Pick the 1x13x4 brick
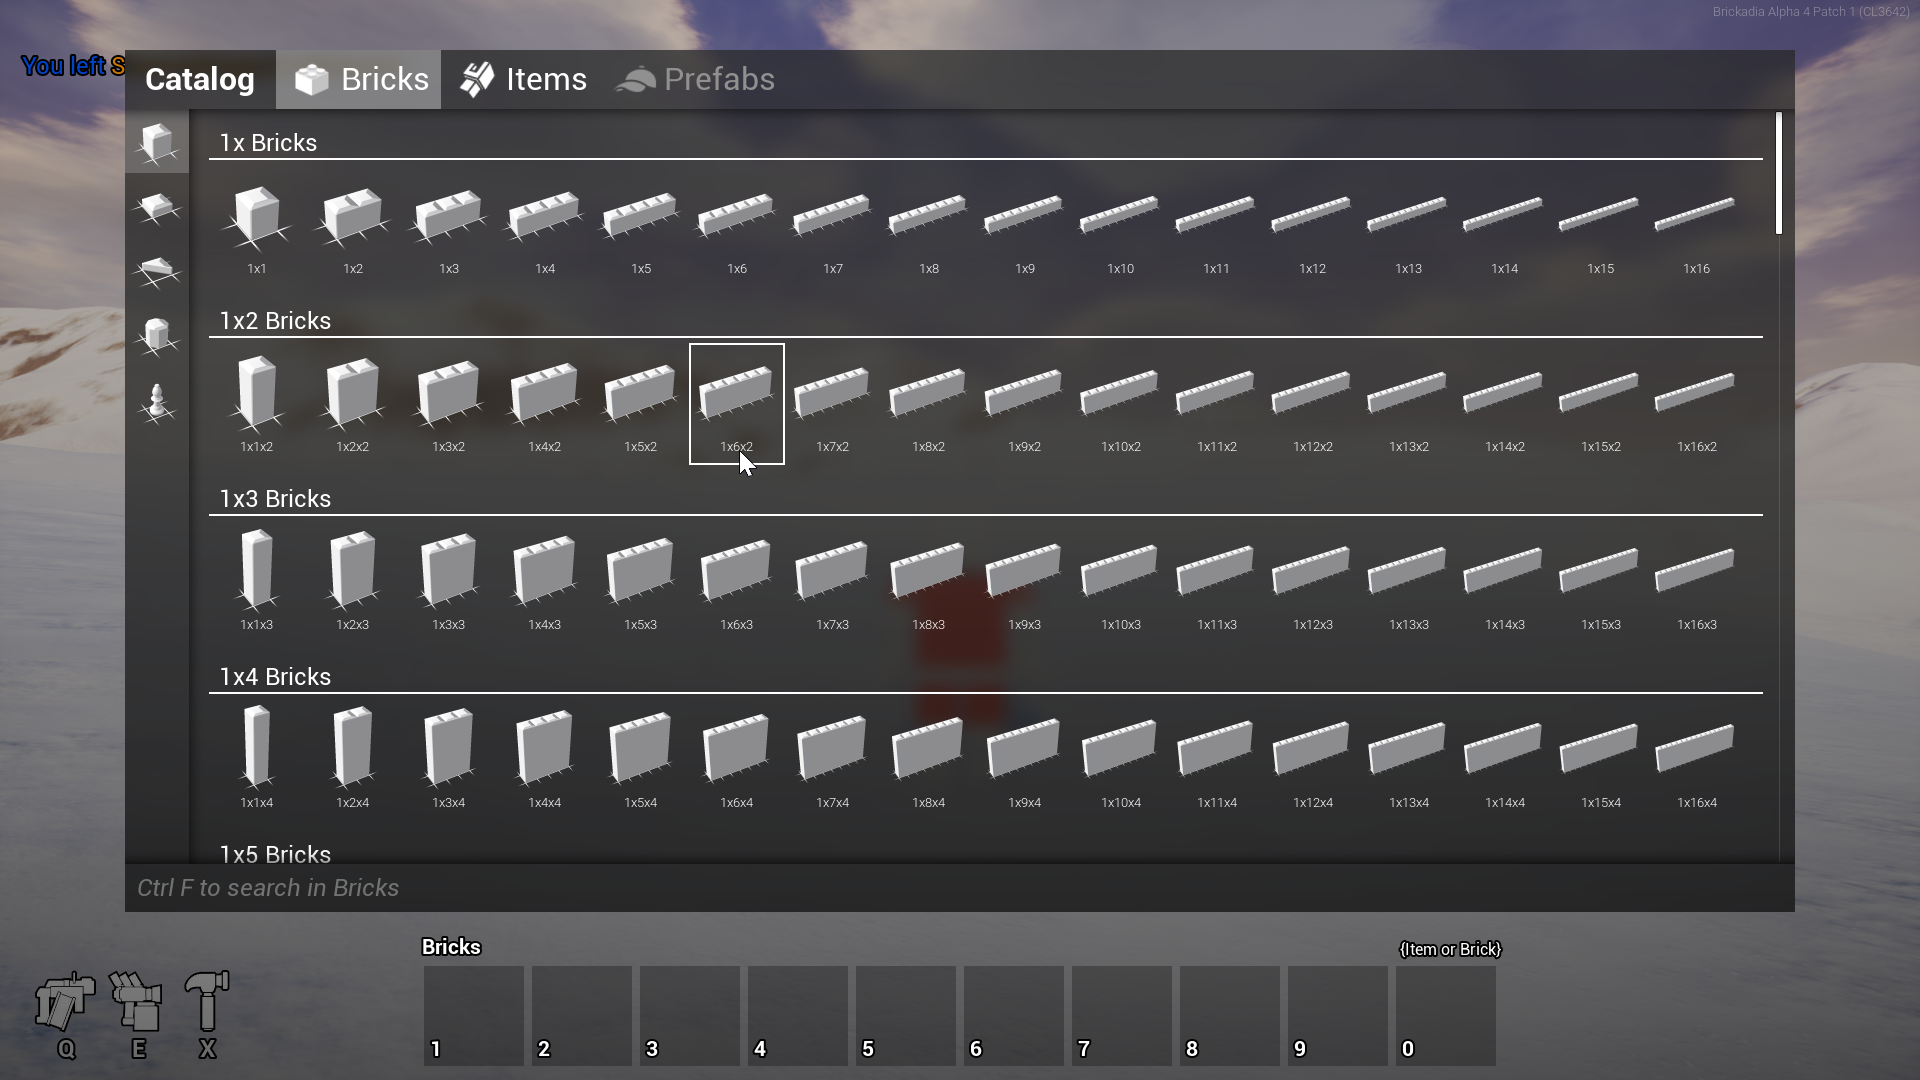Image resolution: width=1920 pixels, height=1080 pixels. tap(1409, 760)
